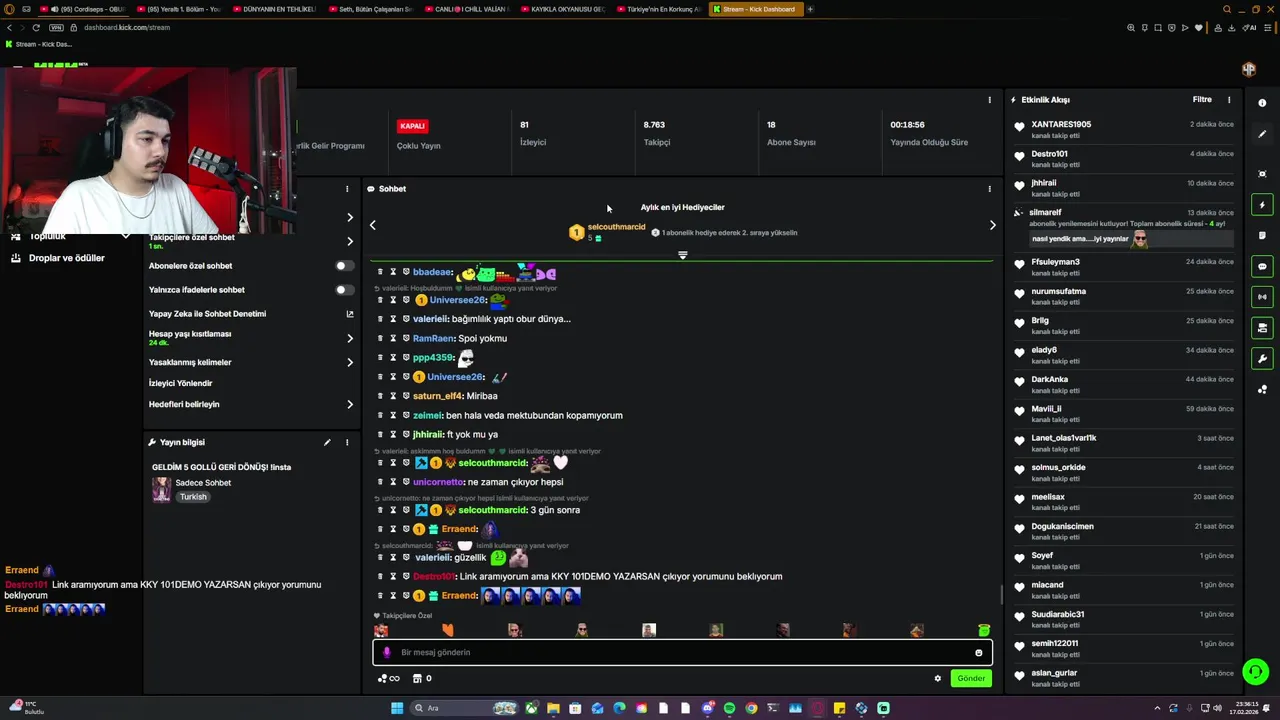Go to previous top gifter with left arrow
Viewport: 1280px width, 720px height.
tap(373, 225)
